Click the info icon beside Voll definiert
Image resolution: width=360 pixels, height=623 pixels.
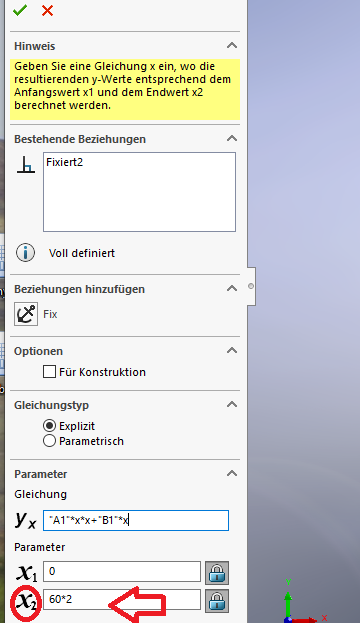[x=25, y=253]
